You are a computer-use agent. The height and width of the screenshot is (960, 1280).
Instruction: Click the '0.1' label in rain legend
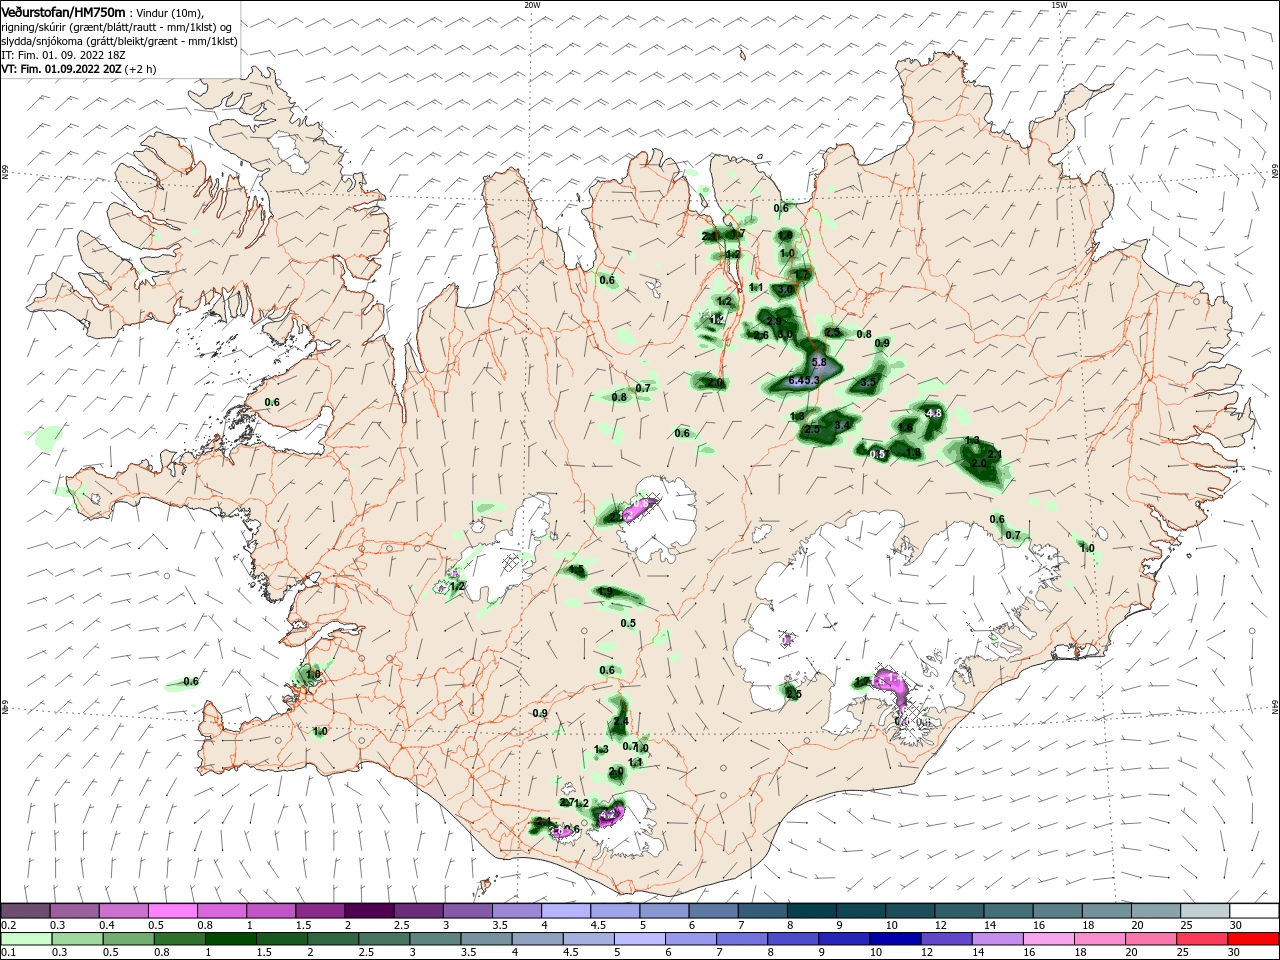8,952
